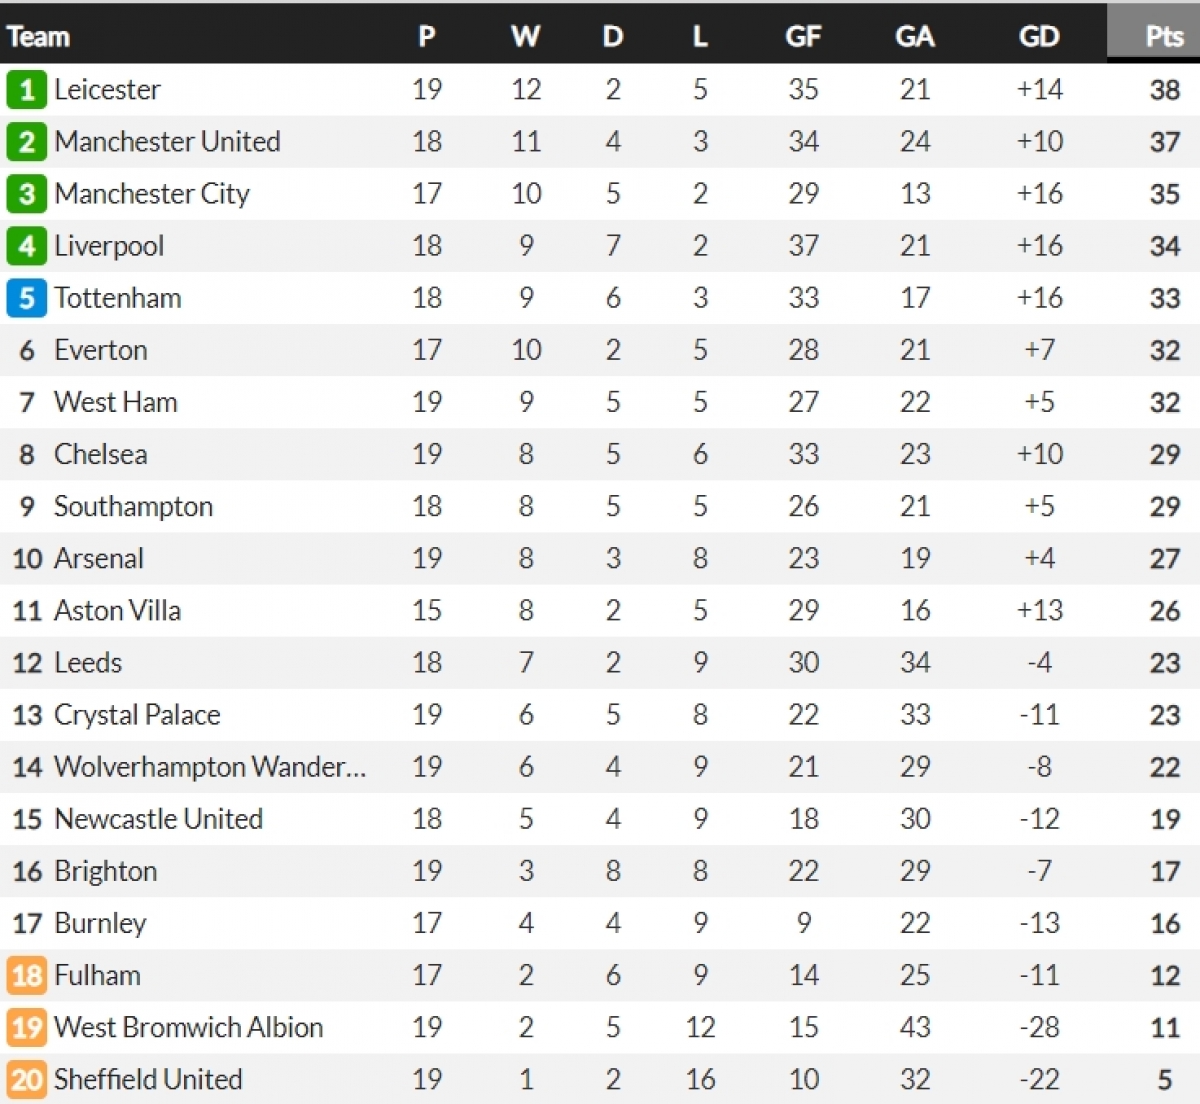Click Fulham's orange position 18 badge

point(27,975)
